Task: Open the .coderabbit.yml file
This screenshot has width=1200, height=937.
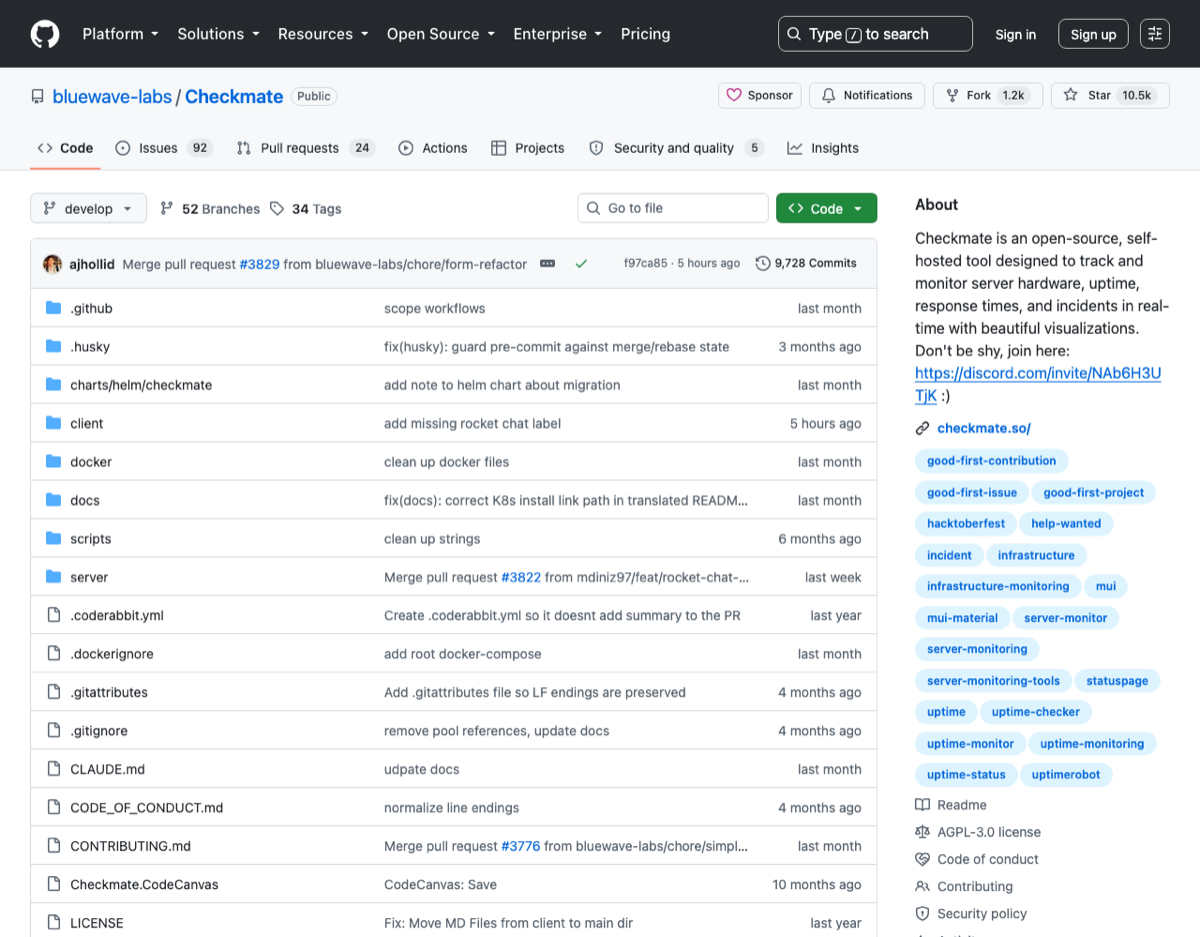Action: pos(117,616)
